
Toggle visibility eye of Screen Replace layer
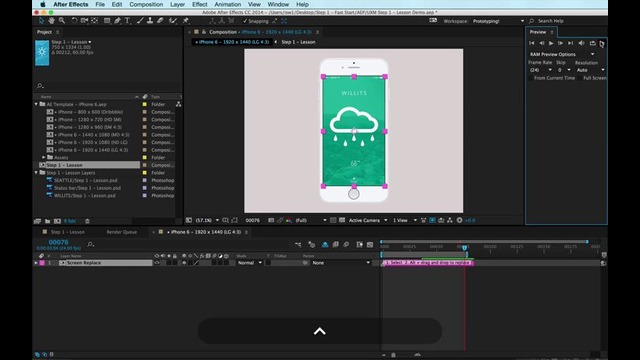coord(157,263)
